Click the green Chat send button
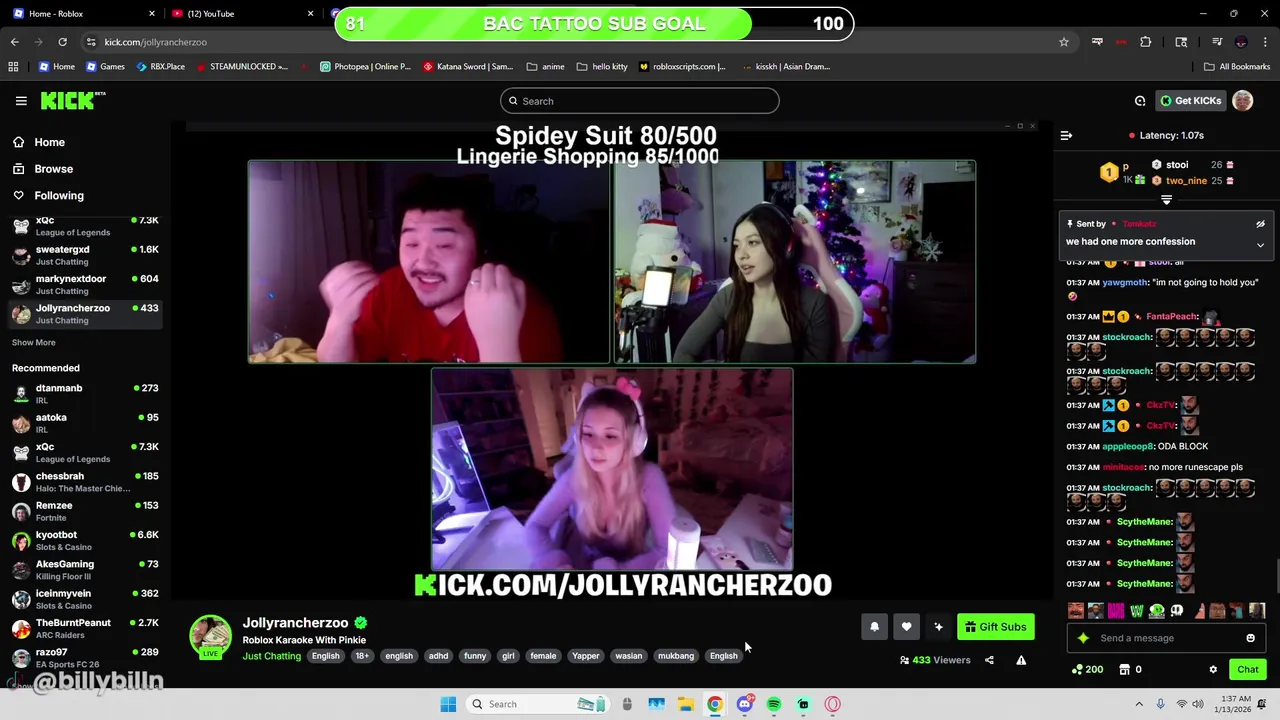 tap(1247, 670)
